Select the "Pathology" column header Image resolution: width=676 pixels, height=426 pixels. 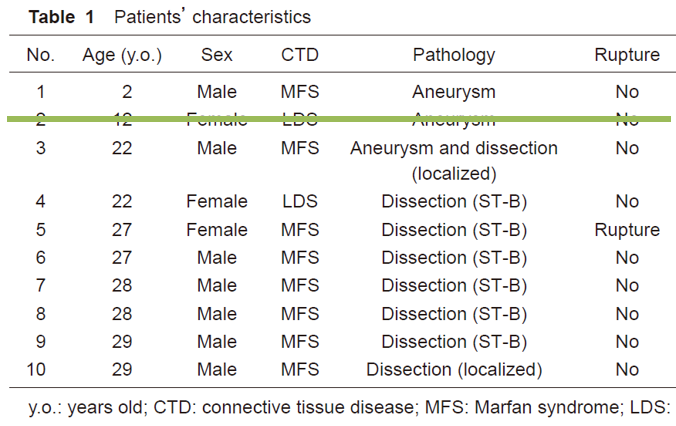pyautogui.click(x=453, y=55)
